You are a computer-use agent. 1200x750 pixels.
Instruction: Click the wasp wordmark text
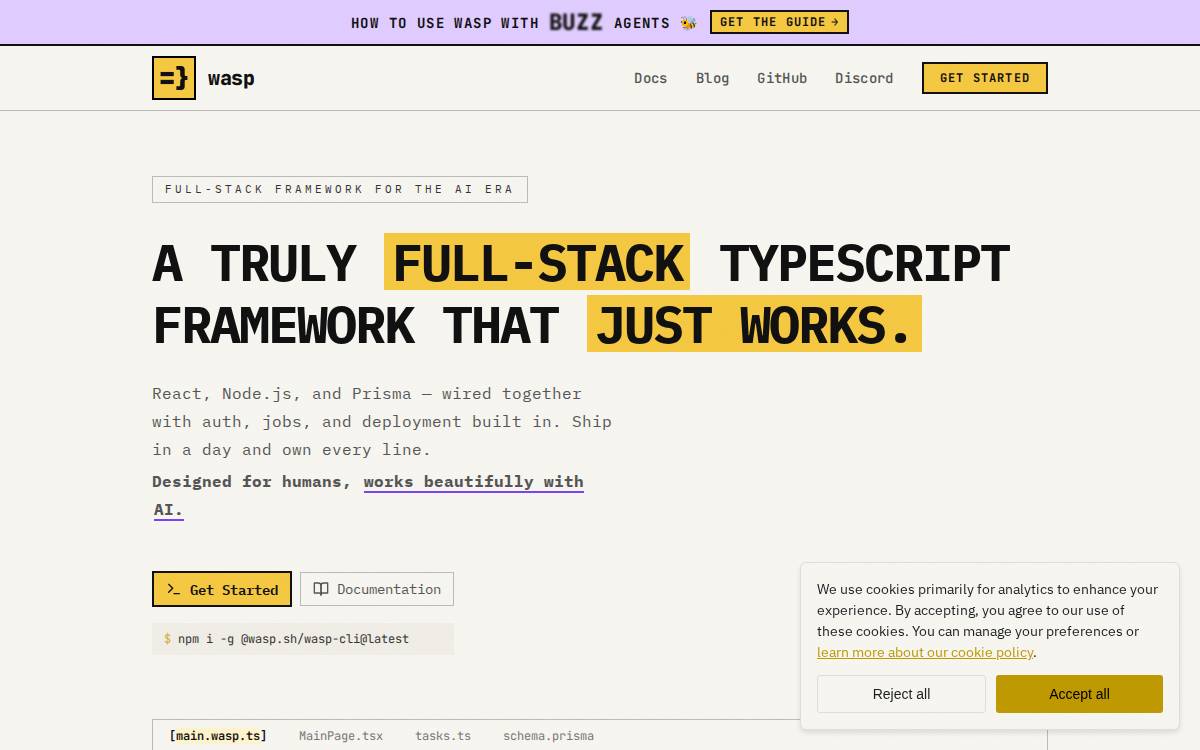pyautogui.click(x=231, y=78)
